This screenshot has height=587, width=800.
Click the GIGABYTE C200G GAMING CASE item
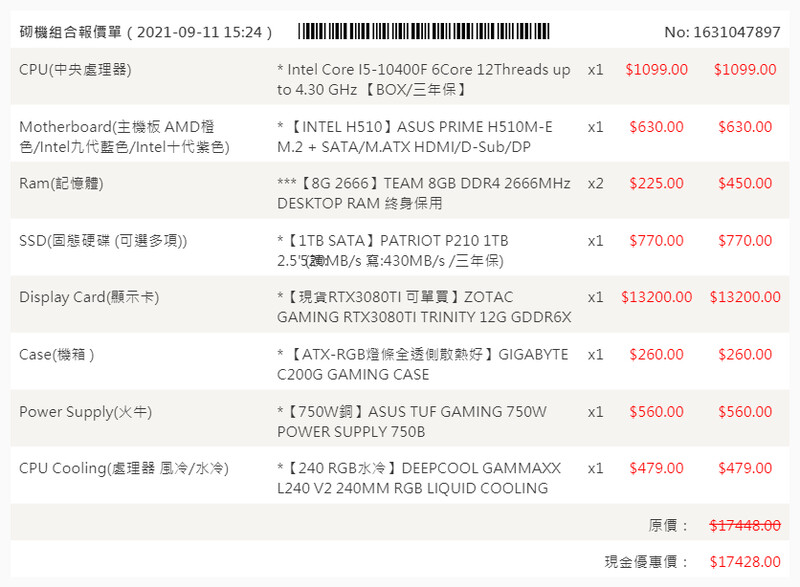[422, 365]
